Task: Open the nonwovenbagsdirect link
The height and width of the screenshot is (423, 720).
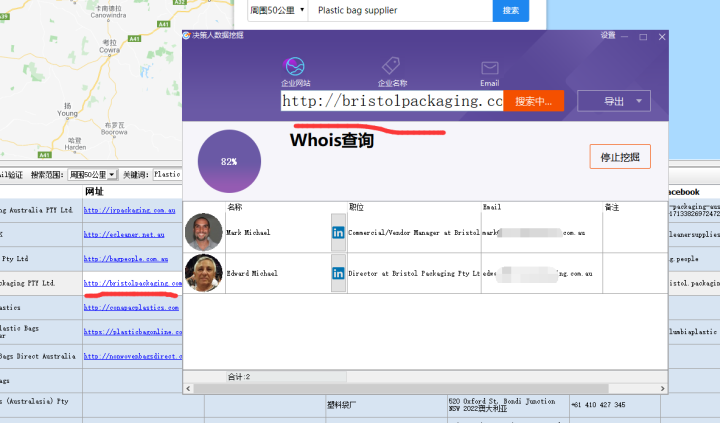Action: (x=133, y=356)
